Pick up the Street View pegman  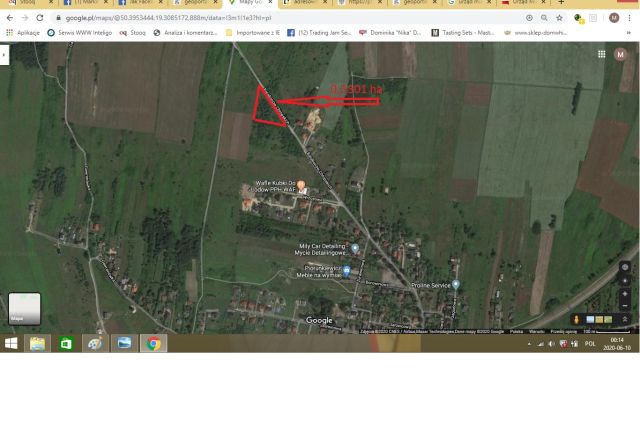coord(576,319)
